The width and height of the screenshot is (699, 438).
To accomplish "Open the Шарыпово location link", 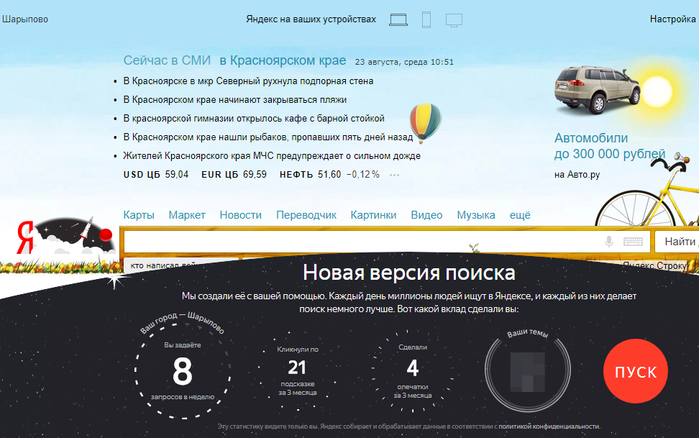I will click(x=25, y=19).
